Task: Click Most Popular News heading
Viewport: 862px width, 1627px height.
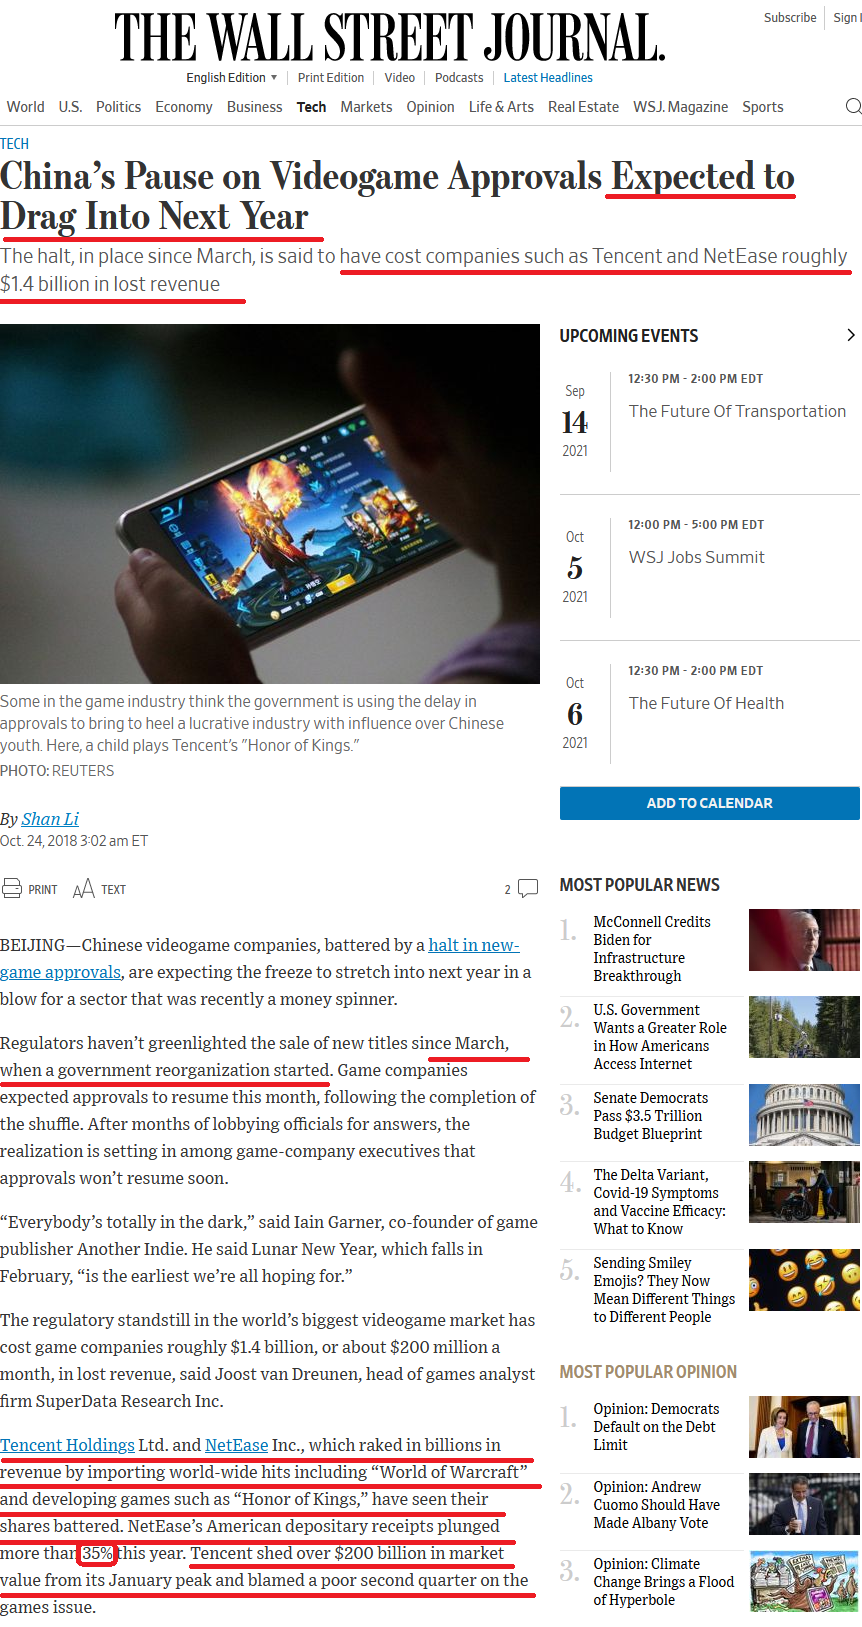Action: tap(639, 885)
